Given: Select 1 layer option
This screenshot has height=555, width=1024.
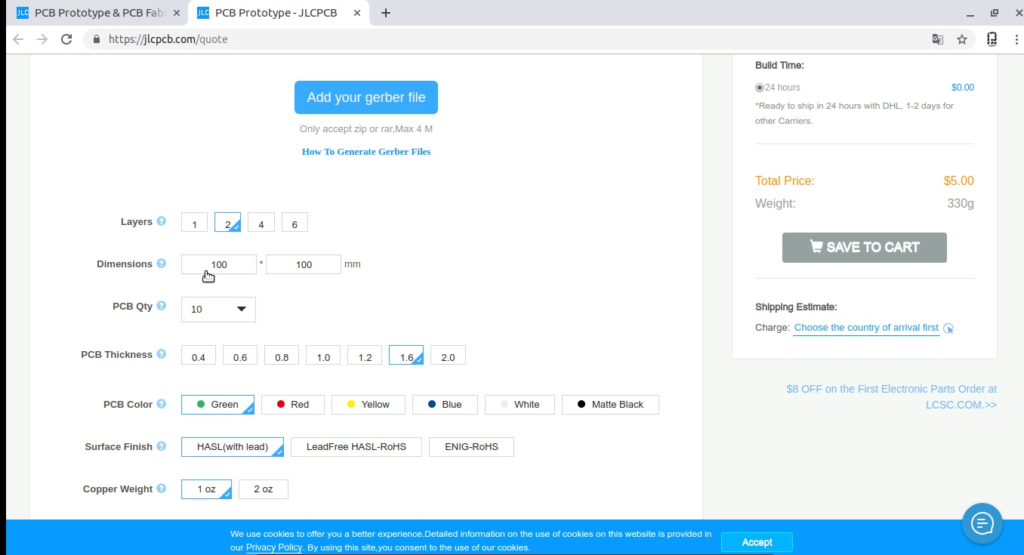Looking at the screenshot, I should coord(194,223).
